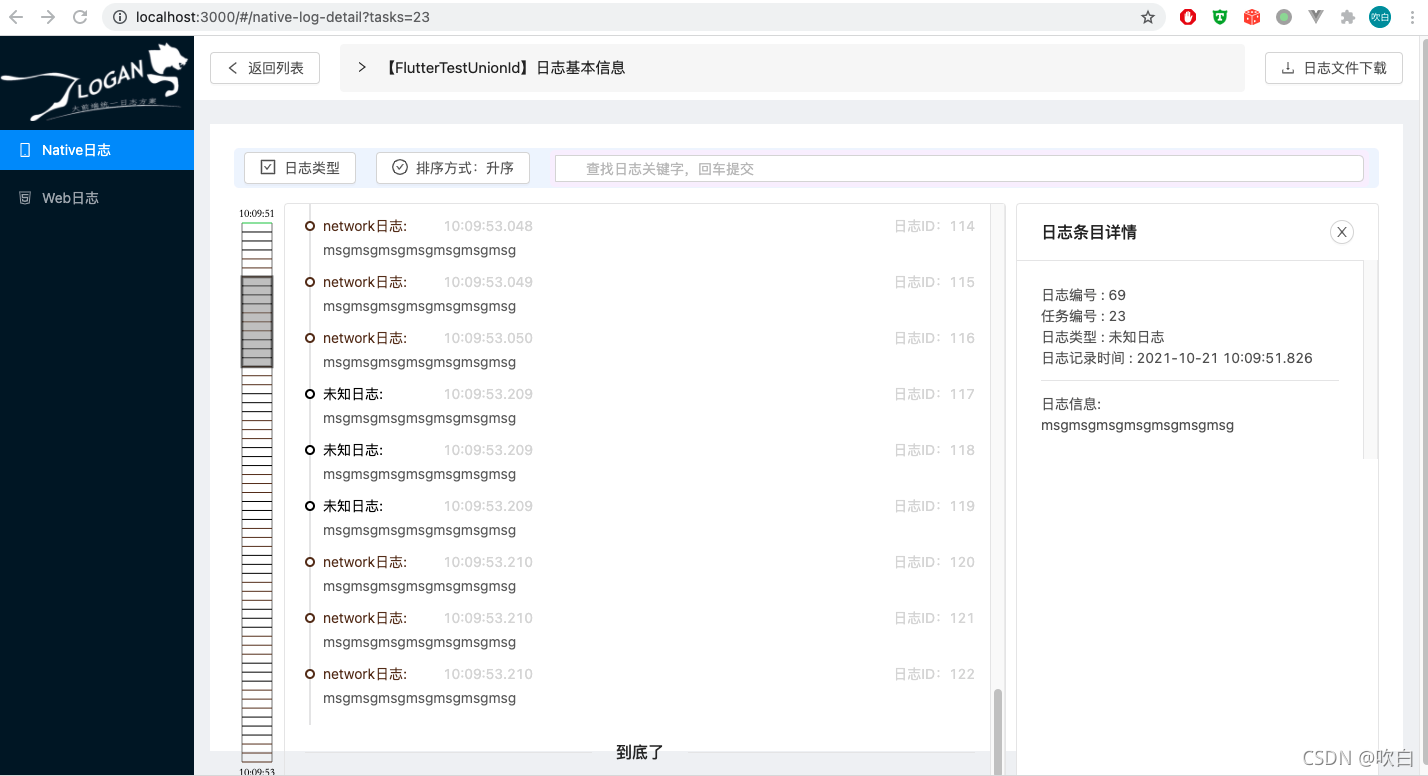The width and height of the screenshot is (1428, 776).
Task: Toggle the dot marker beside 未知日志 entry 117
Action: (x=309, y=393)
